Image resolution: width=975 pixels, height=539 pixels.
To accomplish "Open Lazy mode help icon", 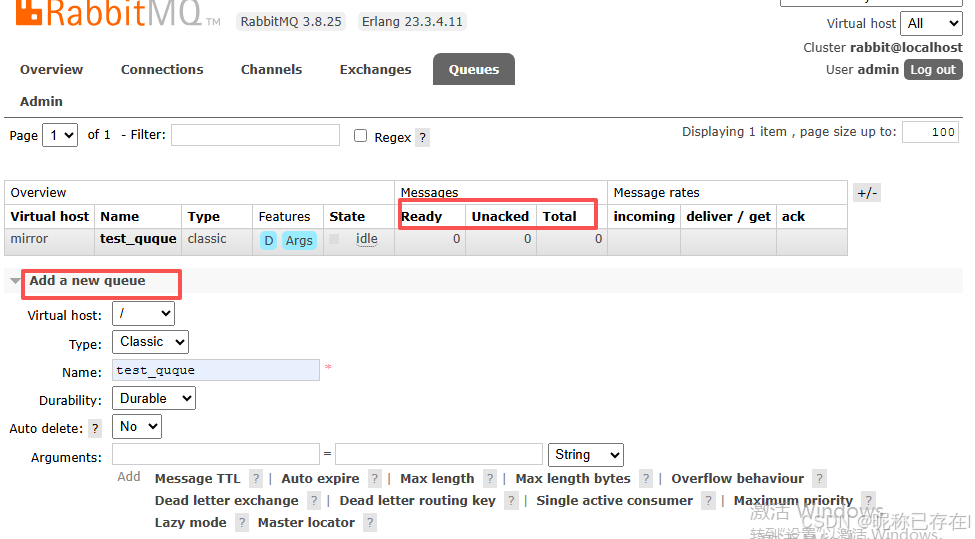I will pos(242,523).
